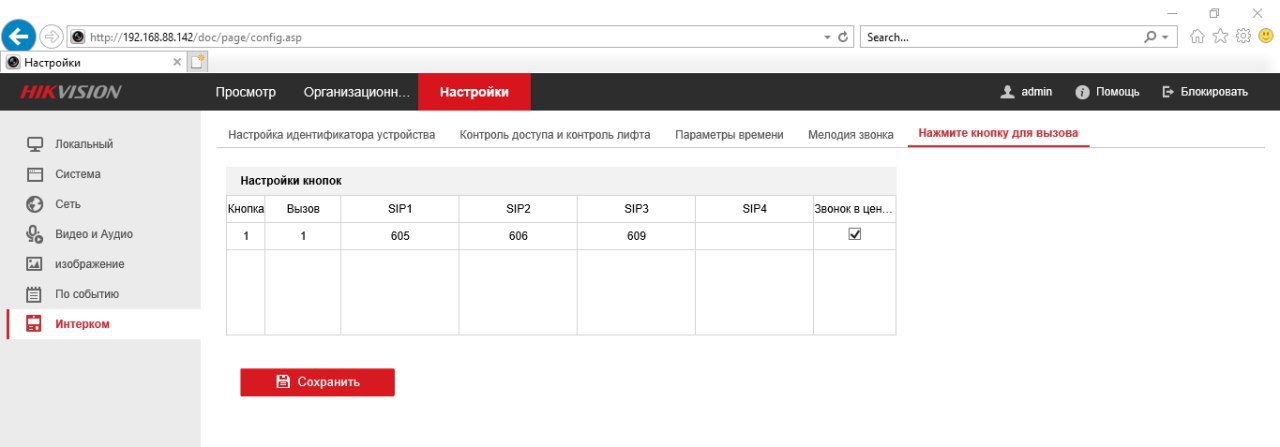The image size is (1280, 447).
Task: Click the Видео и Аудио microphone icon
Action: pos(34,234)
